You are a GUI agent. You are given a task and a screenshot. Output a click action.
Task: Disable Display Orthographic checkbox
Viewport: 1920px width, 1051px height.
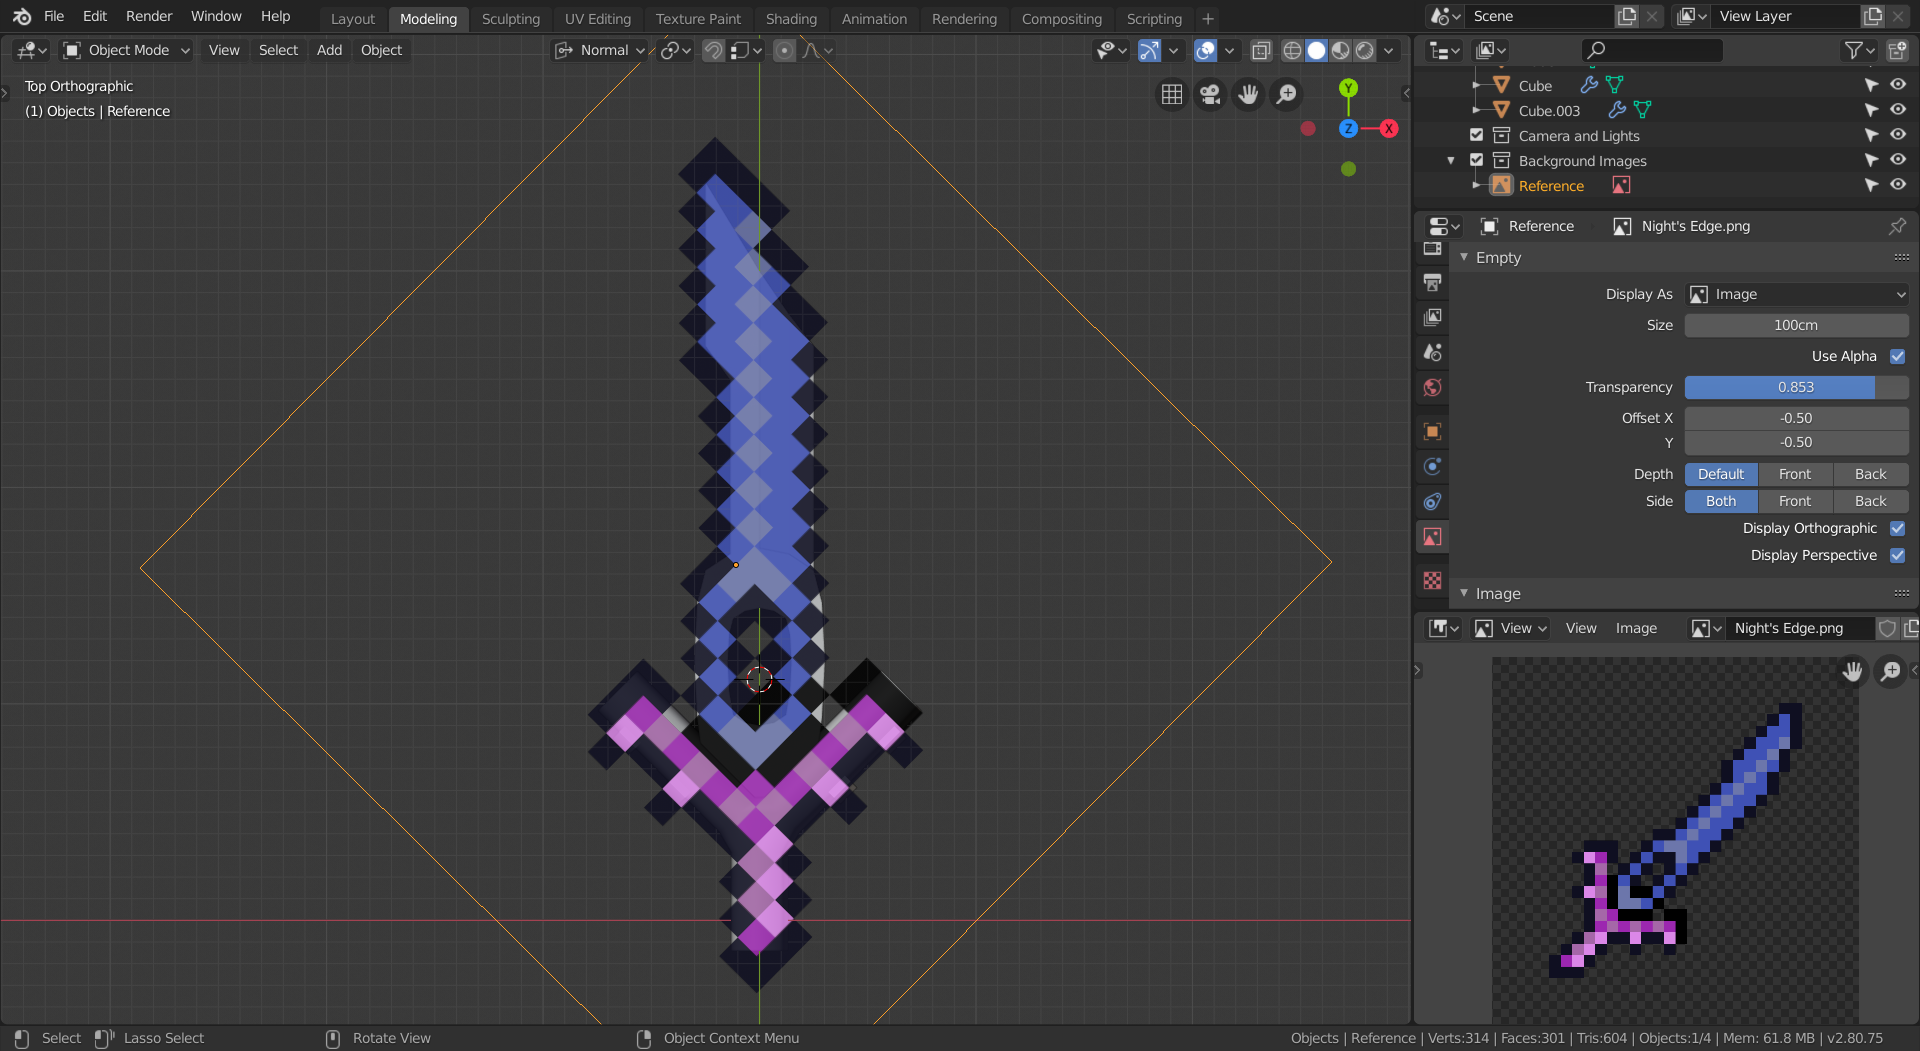coord(1897,529)
